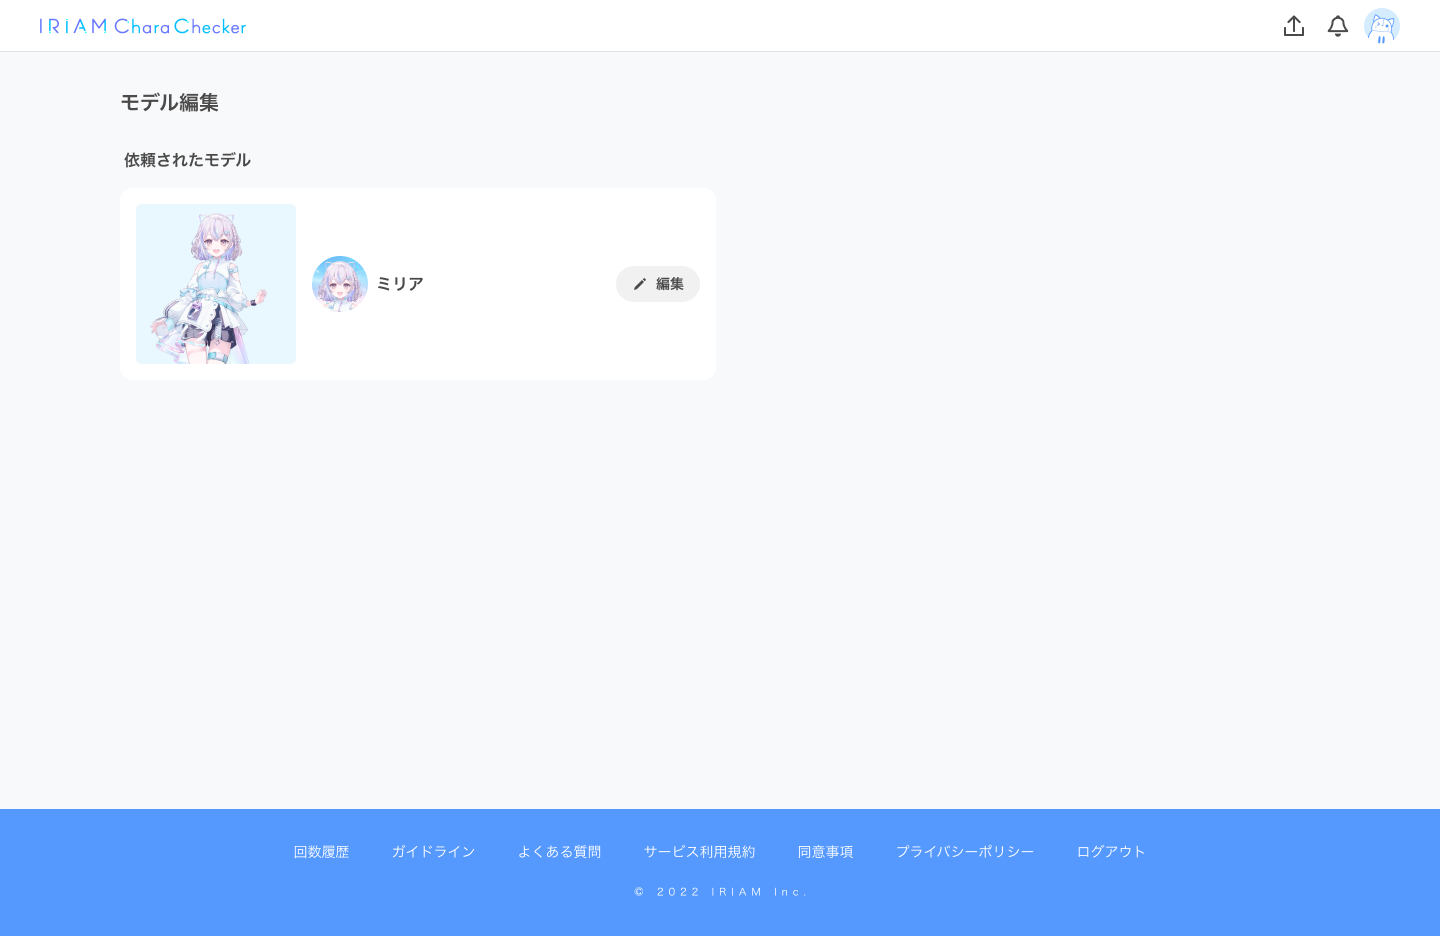Open the ガイドライン footer link
The image size is (1440, 936).
[433, 852]
